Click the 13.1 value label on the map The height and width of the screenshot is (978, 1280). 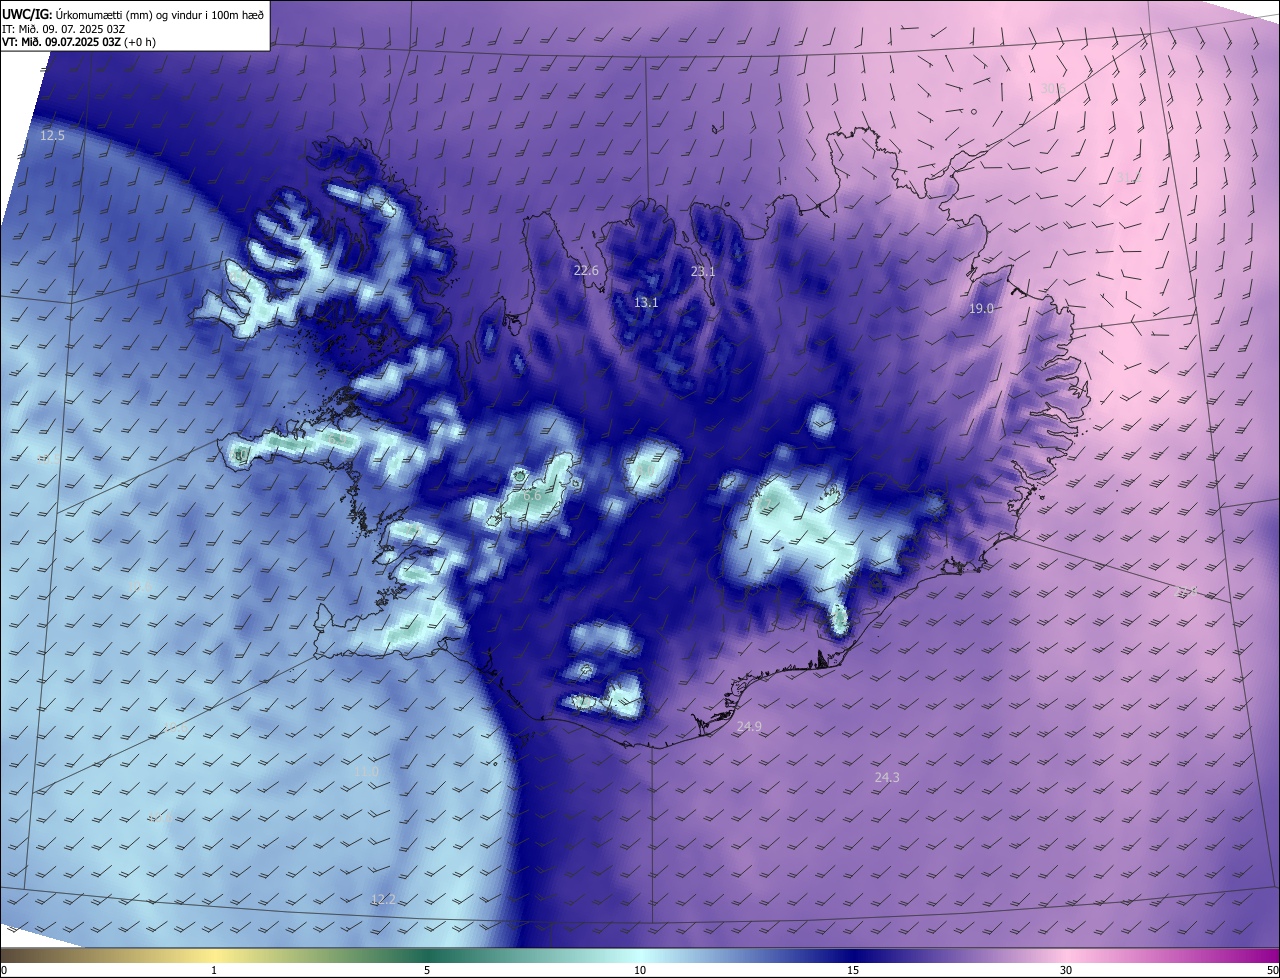coord(646,302)
